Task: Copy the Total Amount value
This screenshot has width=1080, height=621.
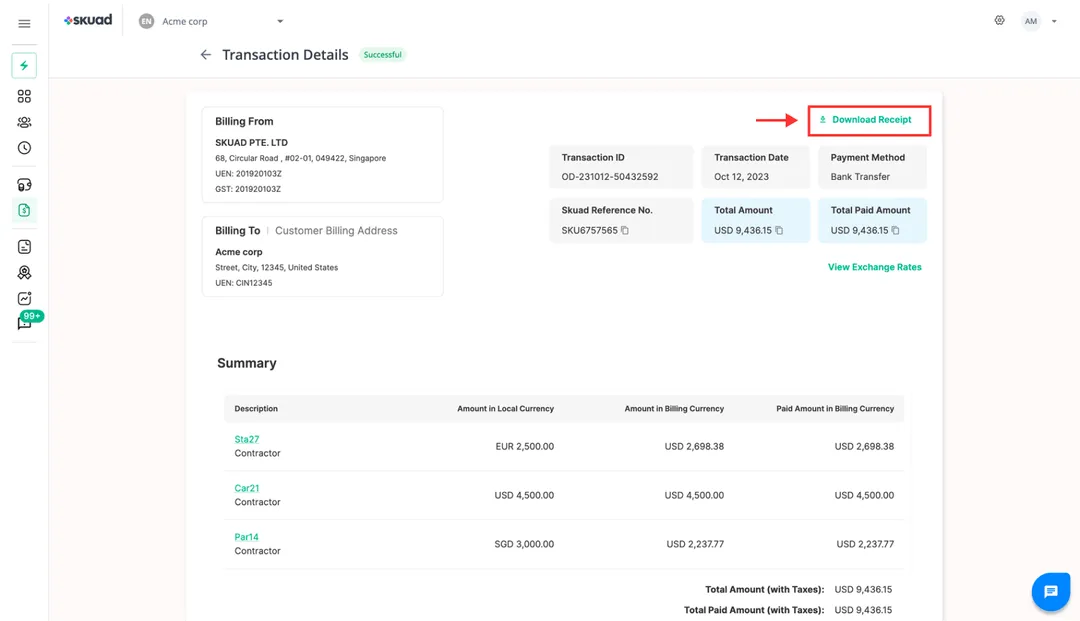Action: pyautogui.click(x=779, y=231)
